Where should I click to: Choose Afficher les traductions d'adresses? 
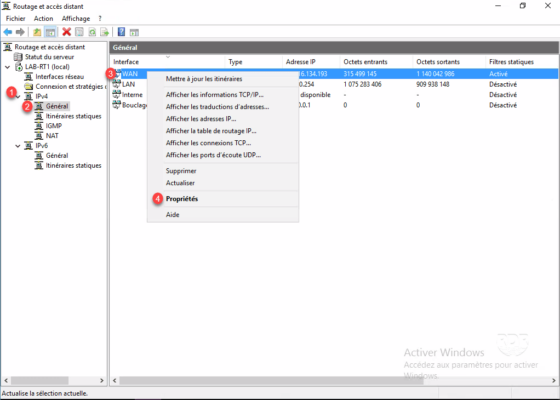click(223, 107)
